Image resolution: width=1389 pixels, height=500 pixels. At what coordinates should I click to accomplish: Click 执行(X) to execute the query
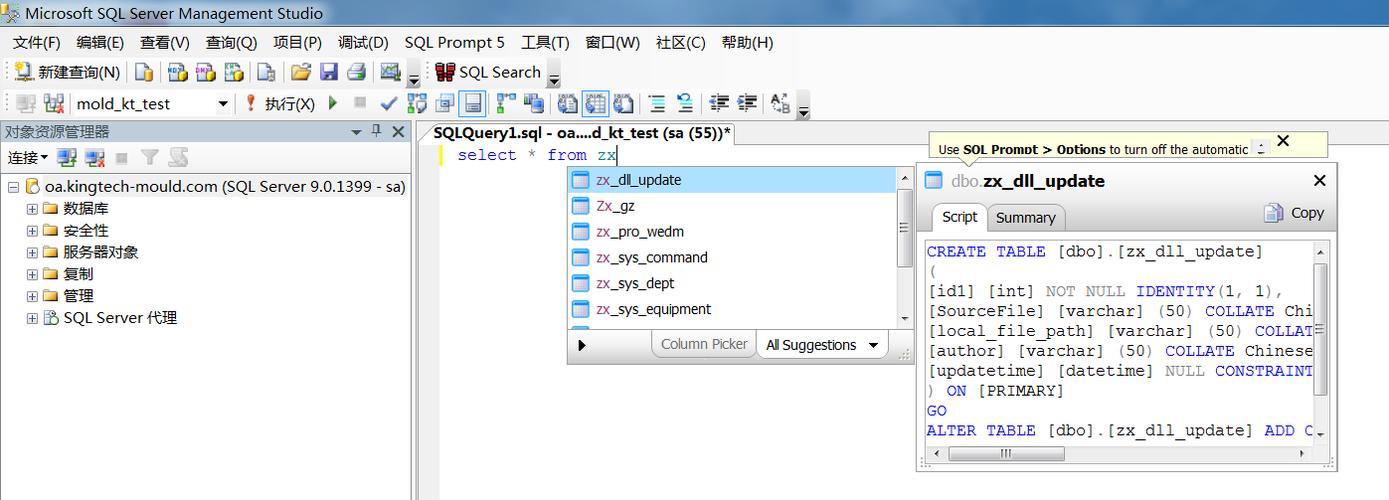(279, 103)
